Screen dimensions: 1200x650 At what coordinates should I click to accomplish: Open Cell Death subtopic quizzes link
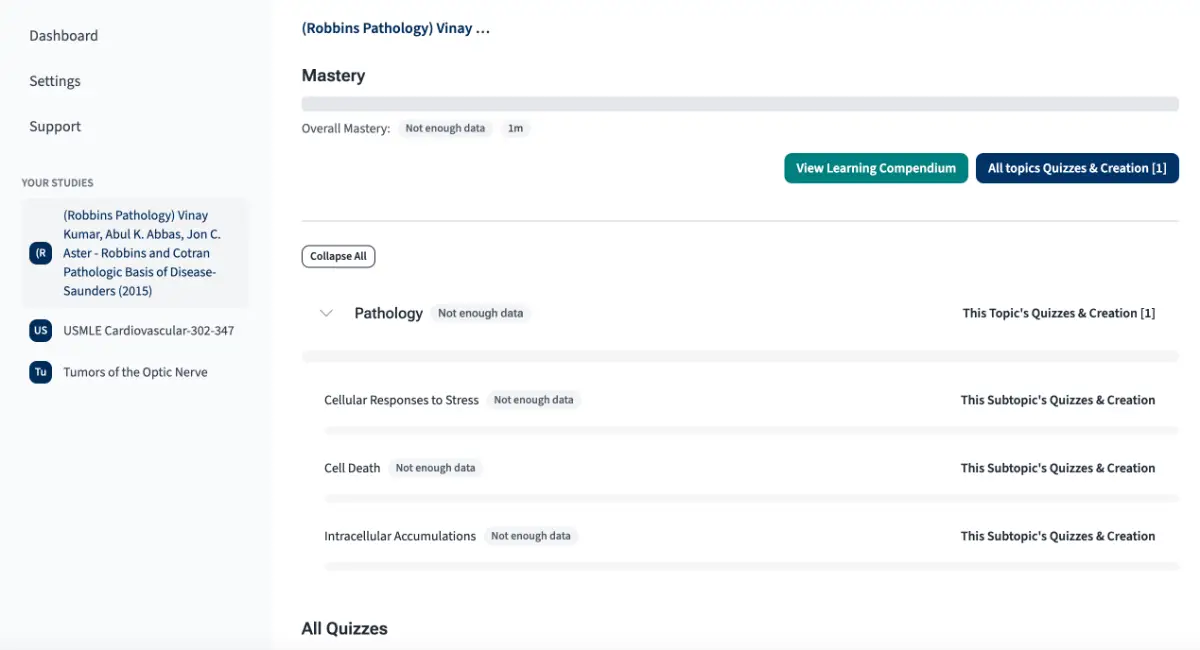coord(1057,468)
